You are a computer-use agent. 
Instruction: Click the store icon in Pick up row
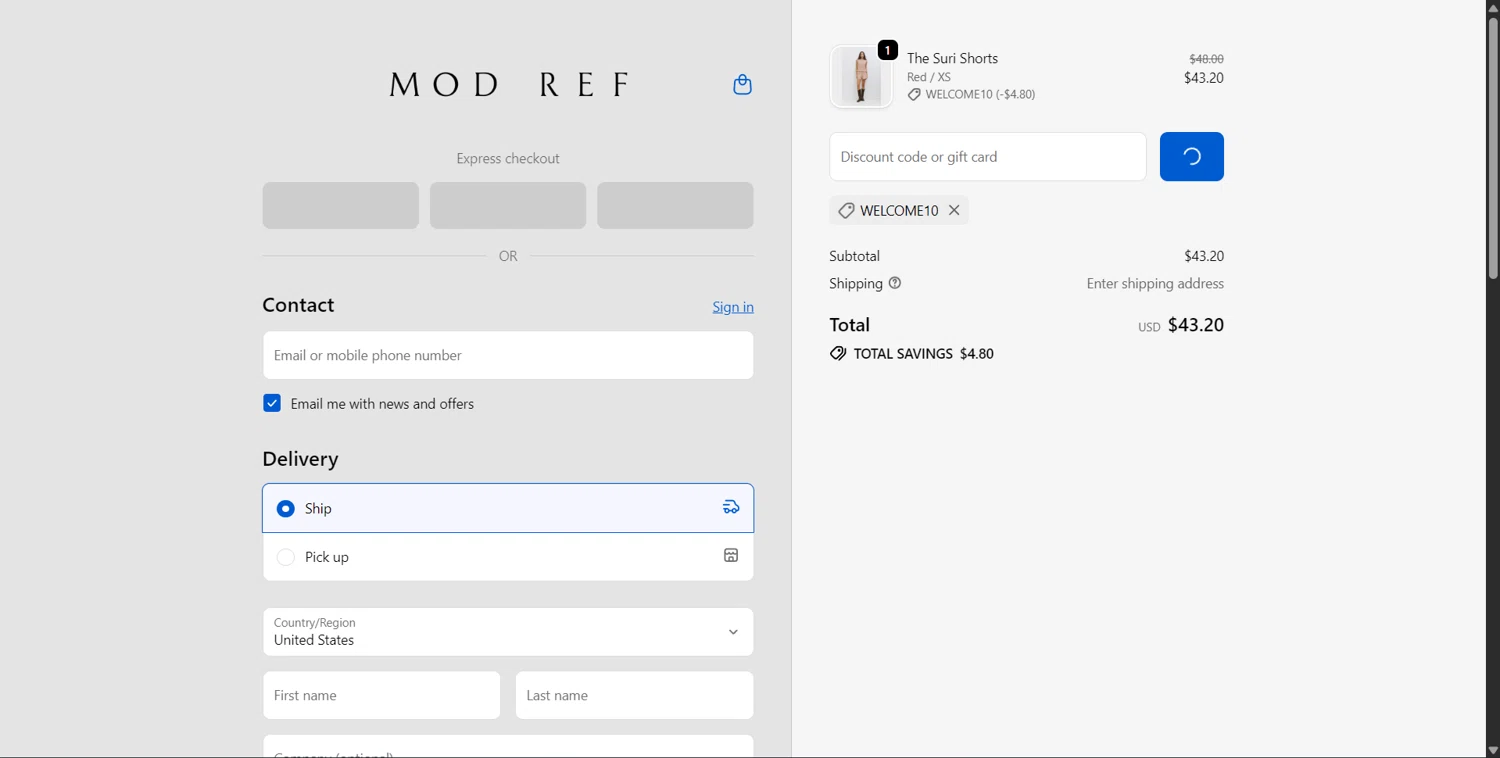pyautogui.click(x=731, y=556)
